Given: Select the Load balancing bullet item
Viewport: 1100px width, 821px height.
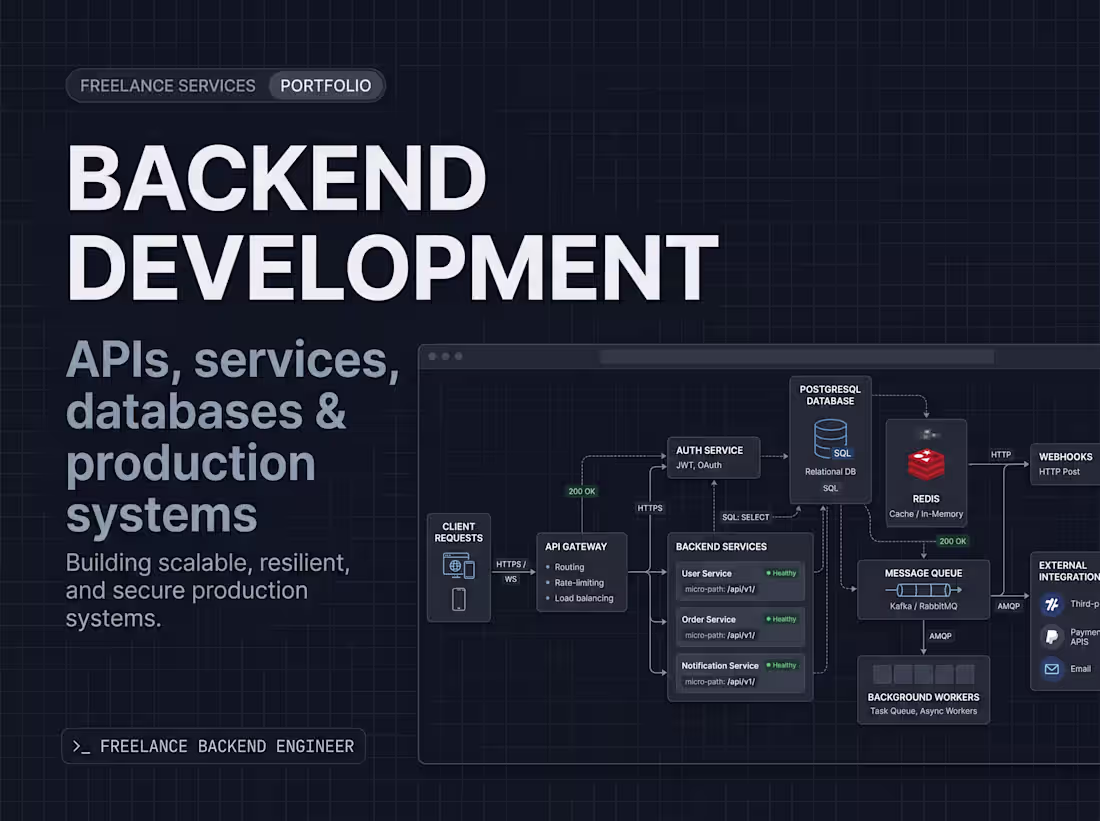Looking at the screenshot, I should (584, 598).
